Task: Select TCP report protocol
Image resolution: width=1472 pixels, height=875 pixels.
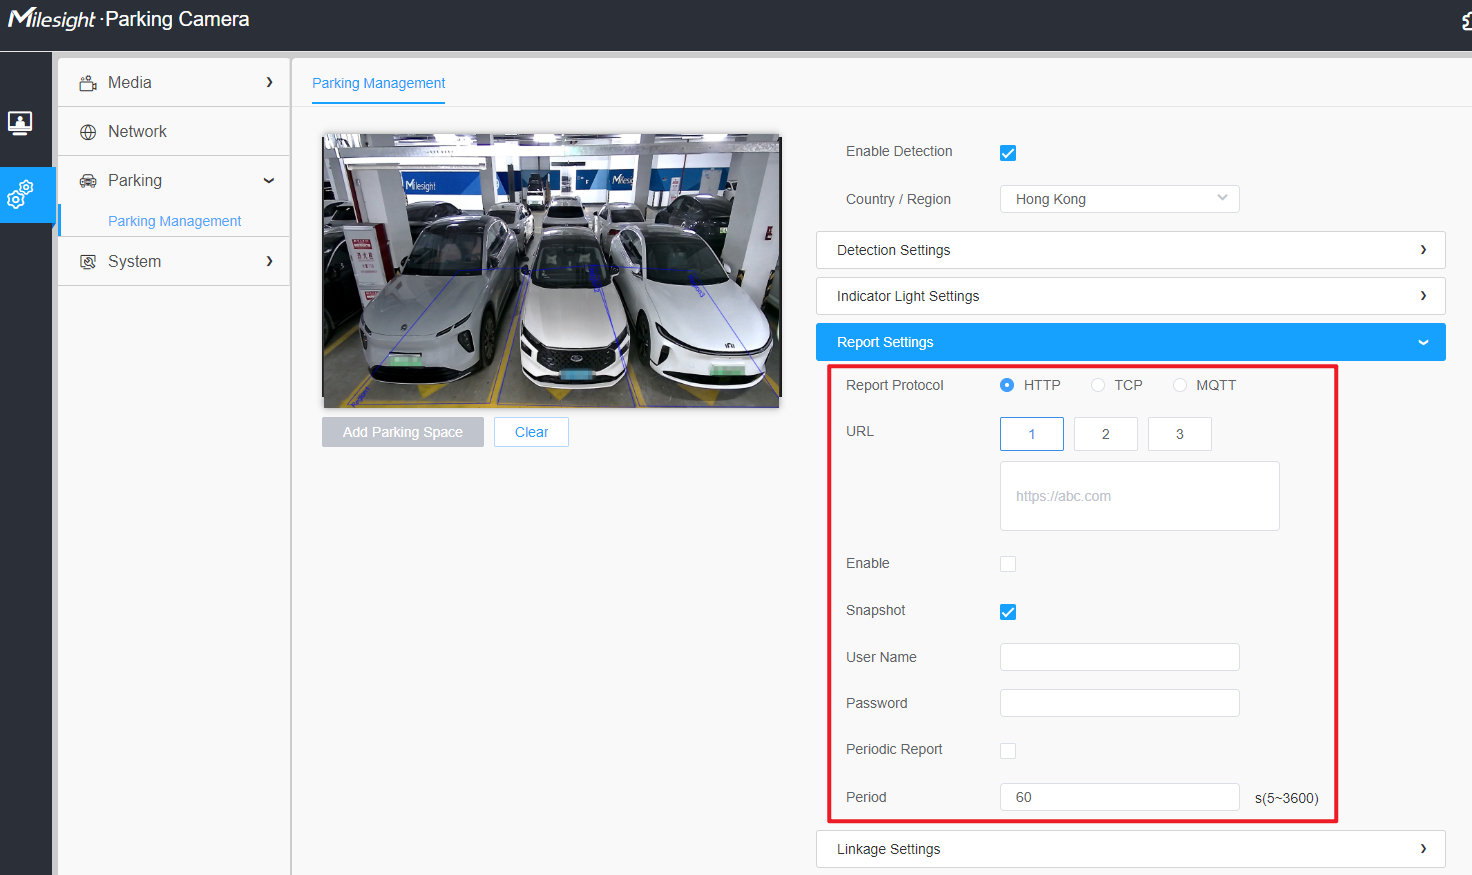Action: coord(1098,385)
